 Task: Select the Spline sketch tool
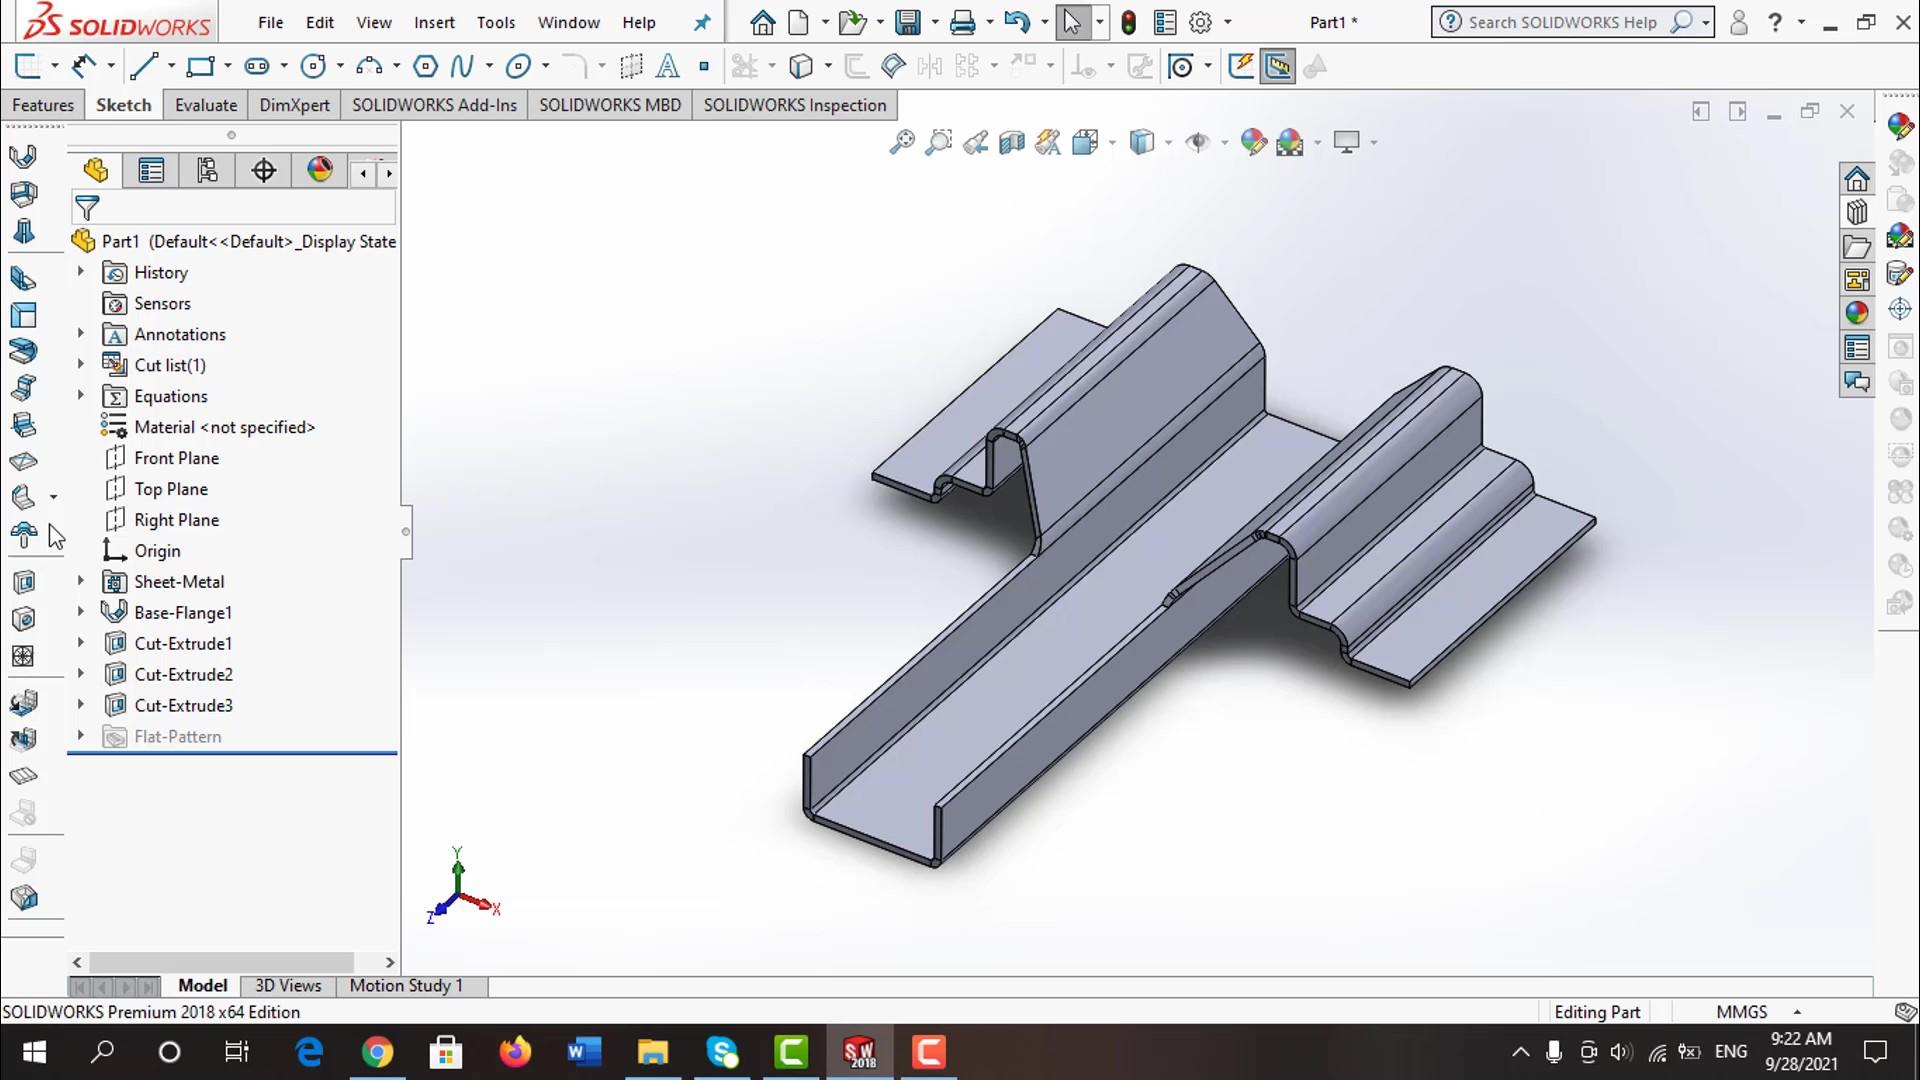[x=461, y=66]
